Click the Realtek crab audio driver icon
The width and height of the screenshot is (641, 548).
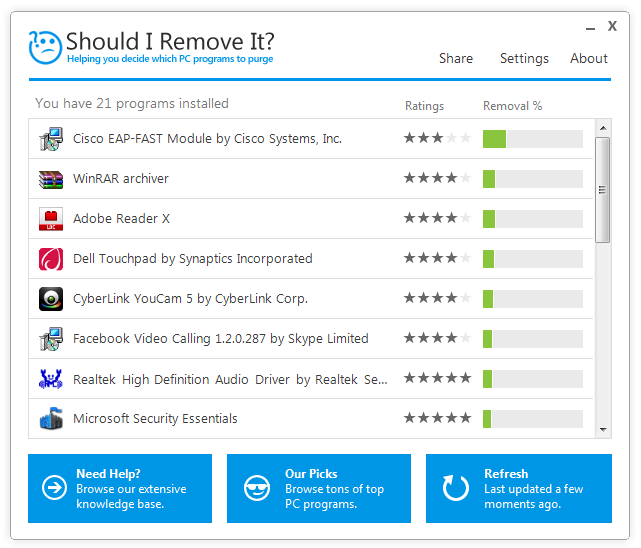click(51, 379)
